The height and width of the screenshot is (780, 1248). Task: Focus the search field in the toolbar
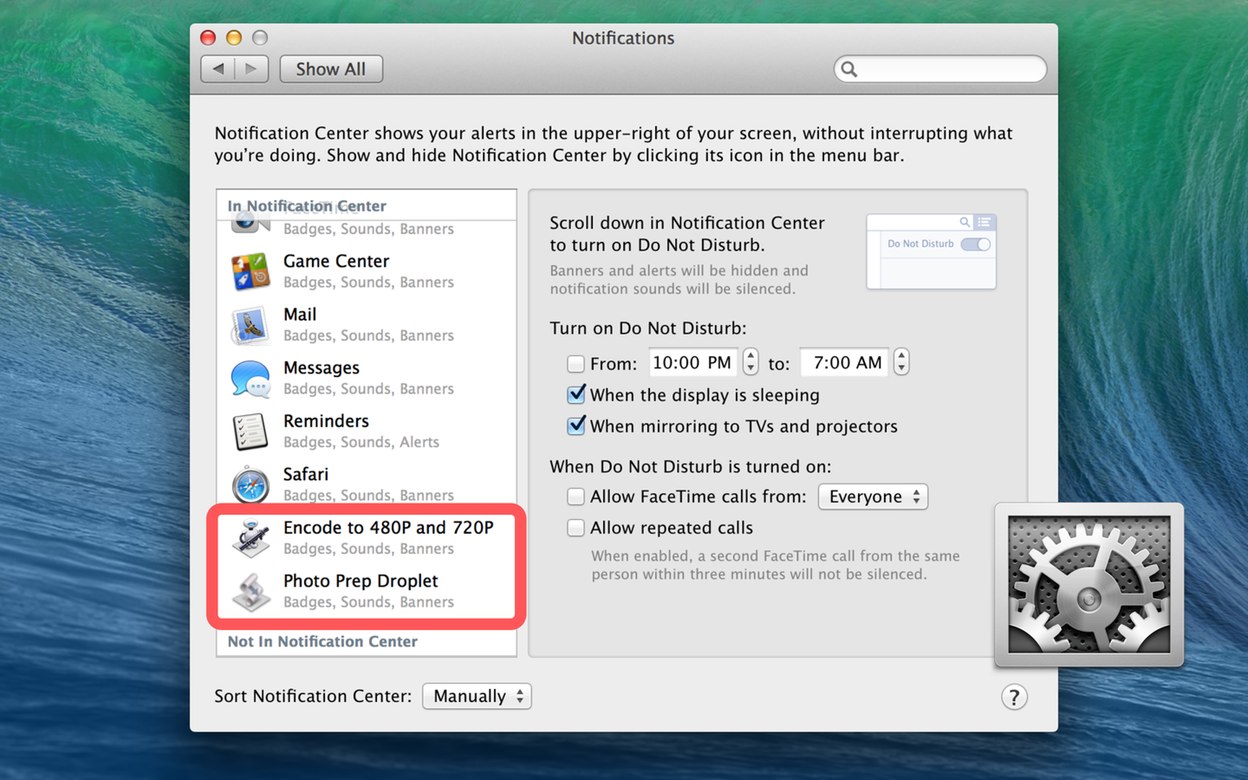click(940, 69)
